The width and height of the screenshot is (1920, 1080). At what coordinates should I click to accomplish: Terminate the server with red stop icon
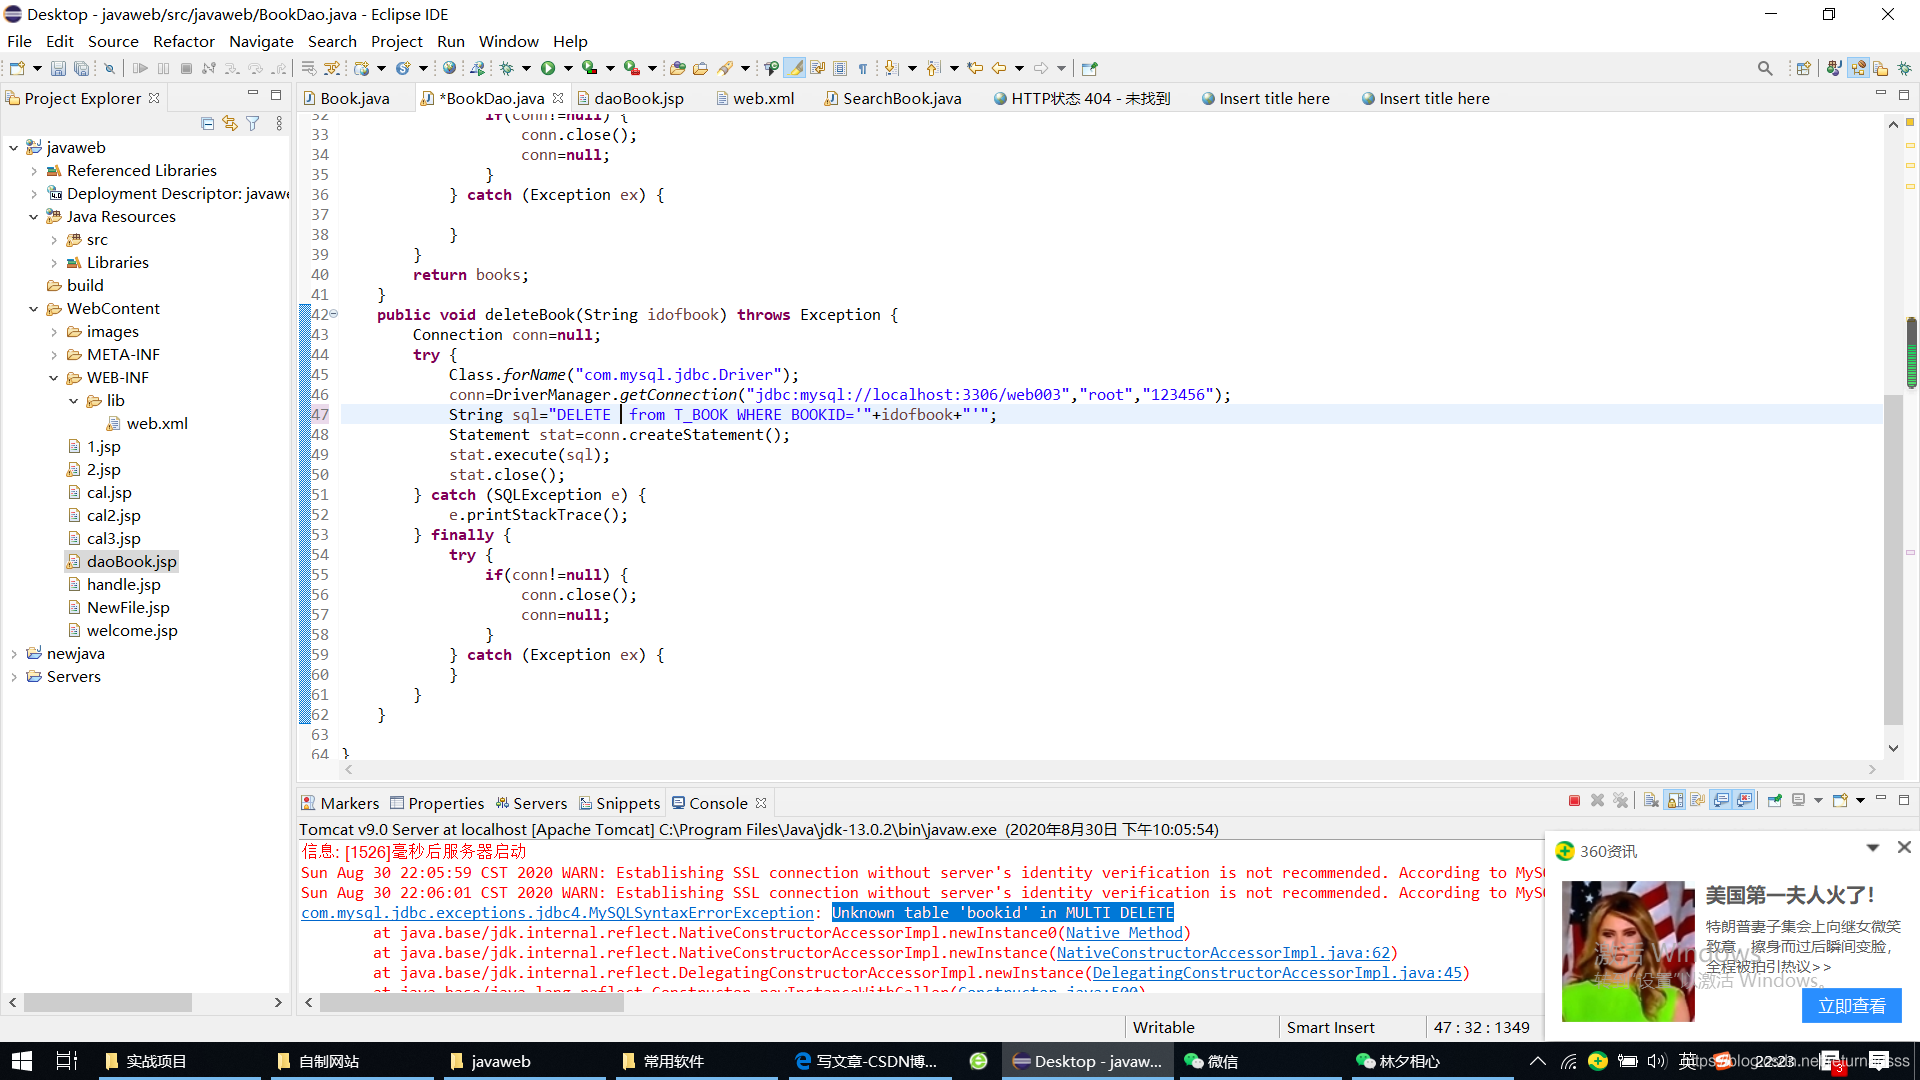click(x=1574, y=801)
